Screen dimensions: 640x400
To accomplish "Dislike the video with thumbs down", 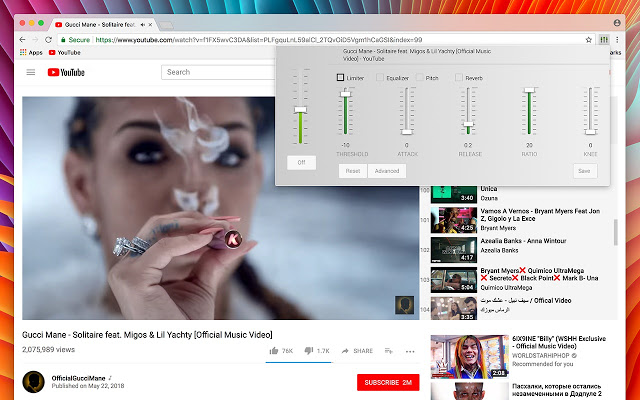I will (309, 351).
